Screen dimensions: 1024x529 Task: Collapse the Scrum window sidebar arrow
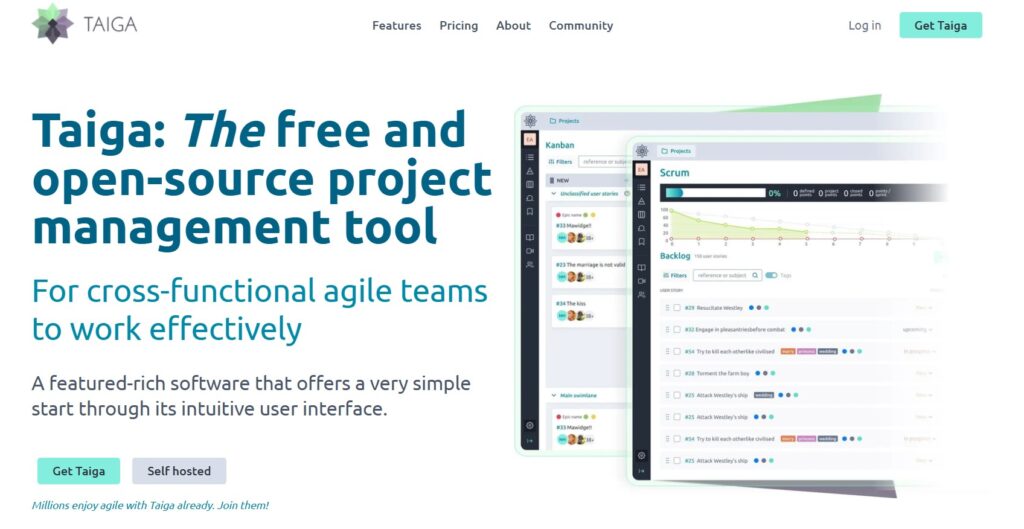click(x=642, y=471)
